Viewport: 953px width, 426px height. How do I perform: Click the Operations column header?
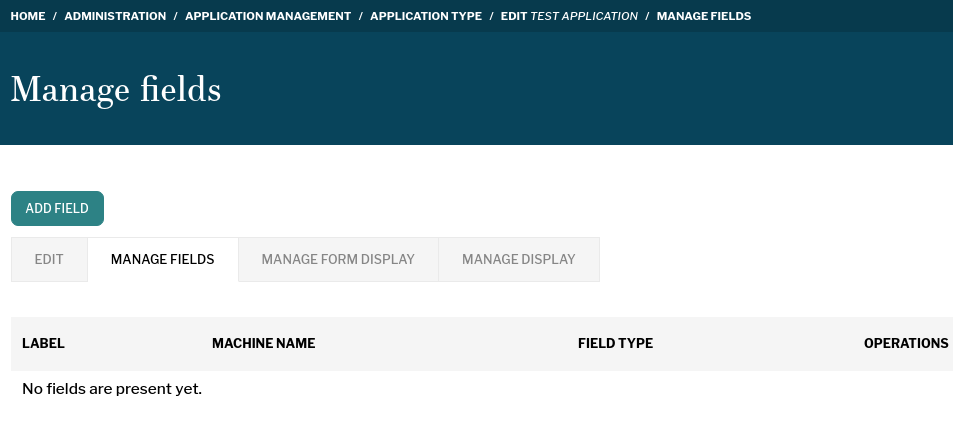click(x=906, y=343)
